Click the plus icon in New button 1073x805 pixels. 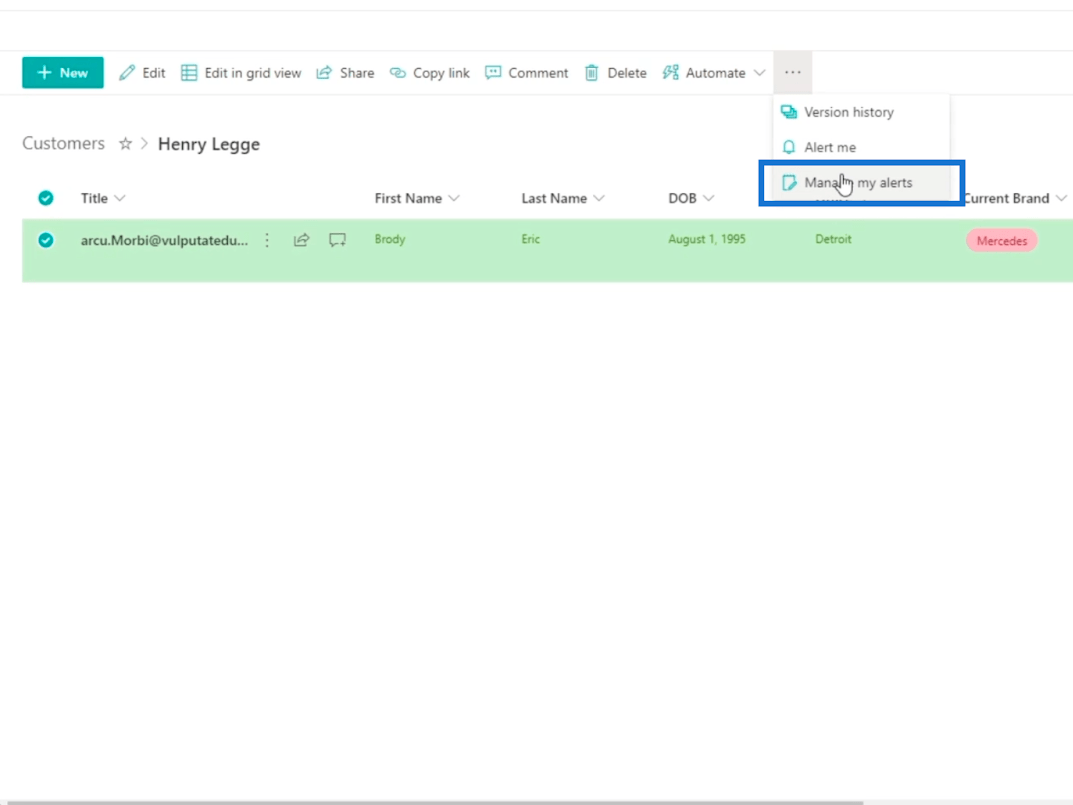tap(44, 73)
